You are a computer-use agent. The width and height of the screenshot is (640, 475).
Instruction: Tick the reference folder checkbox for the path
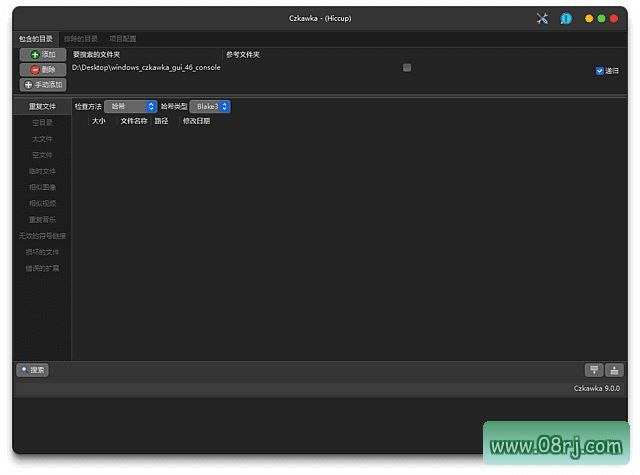(407, 67)
